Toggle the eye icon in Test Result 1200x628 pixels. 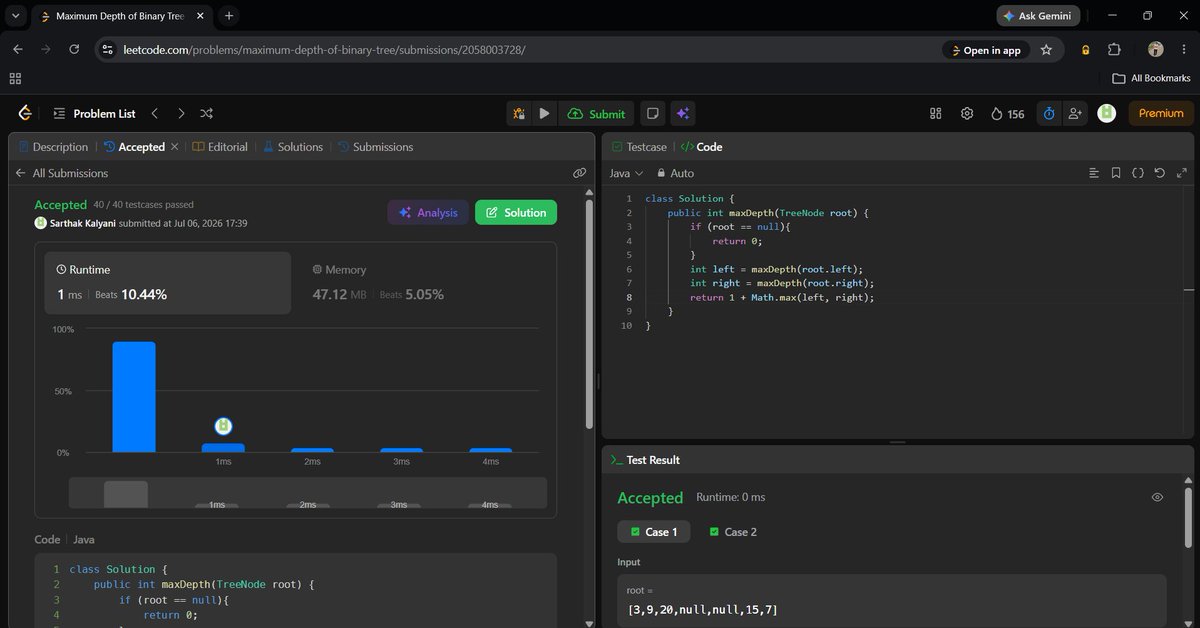(1157, 497)
